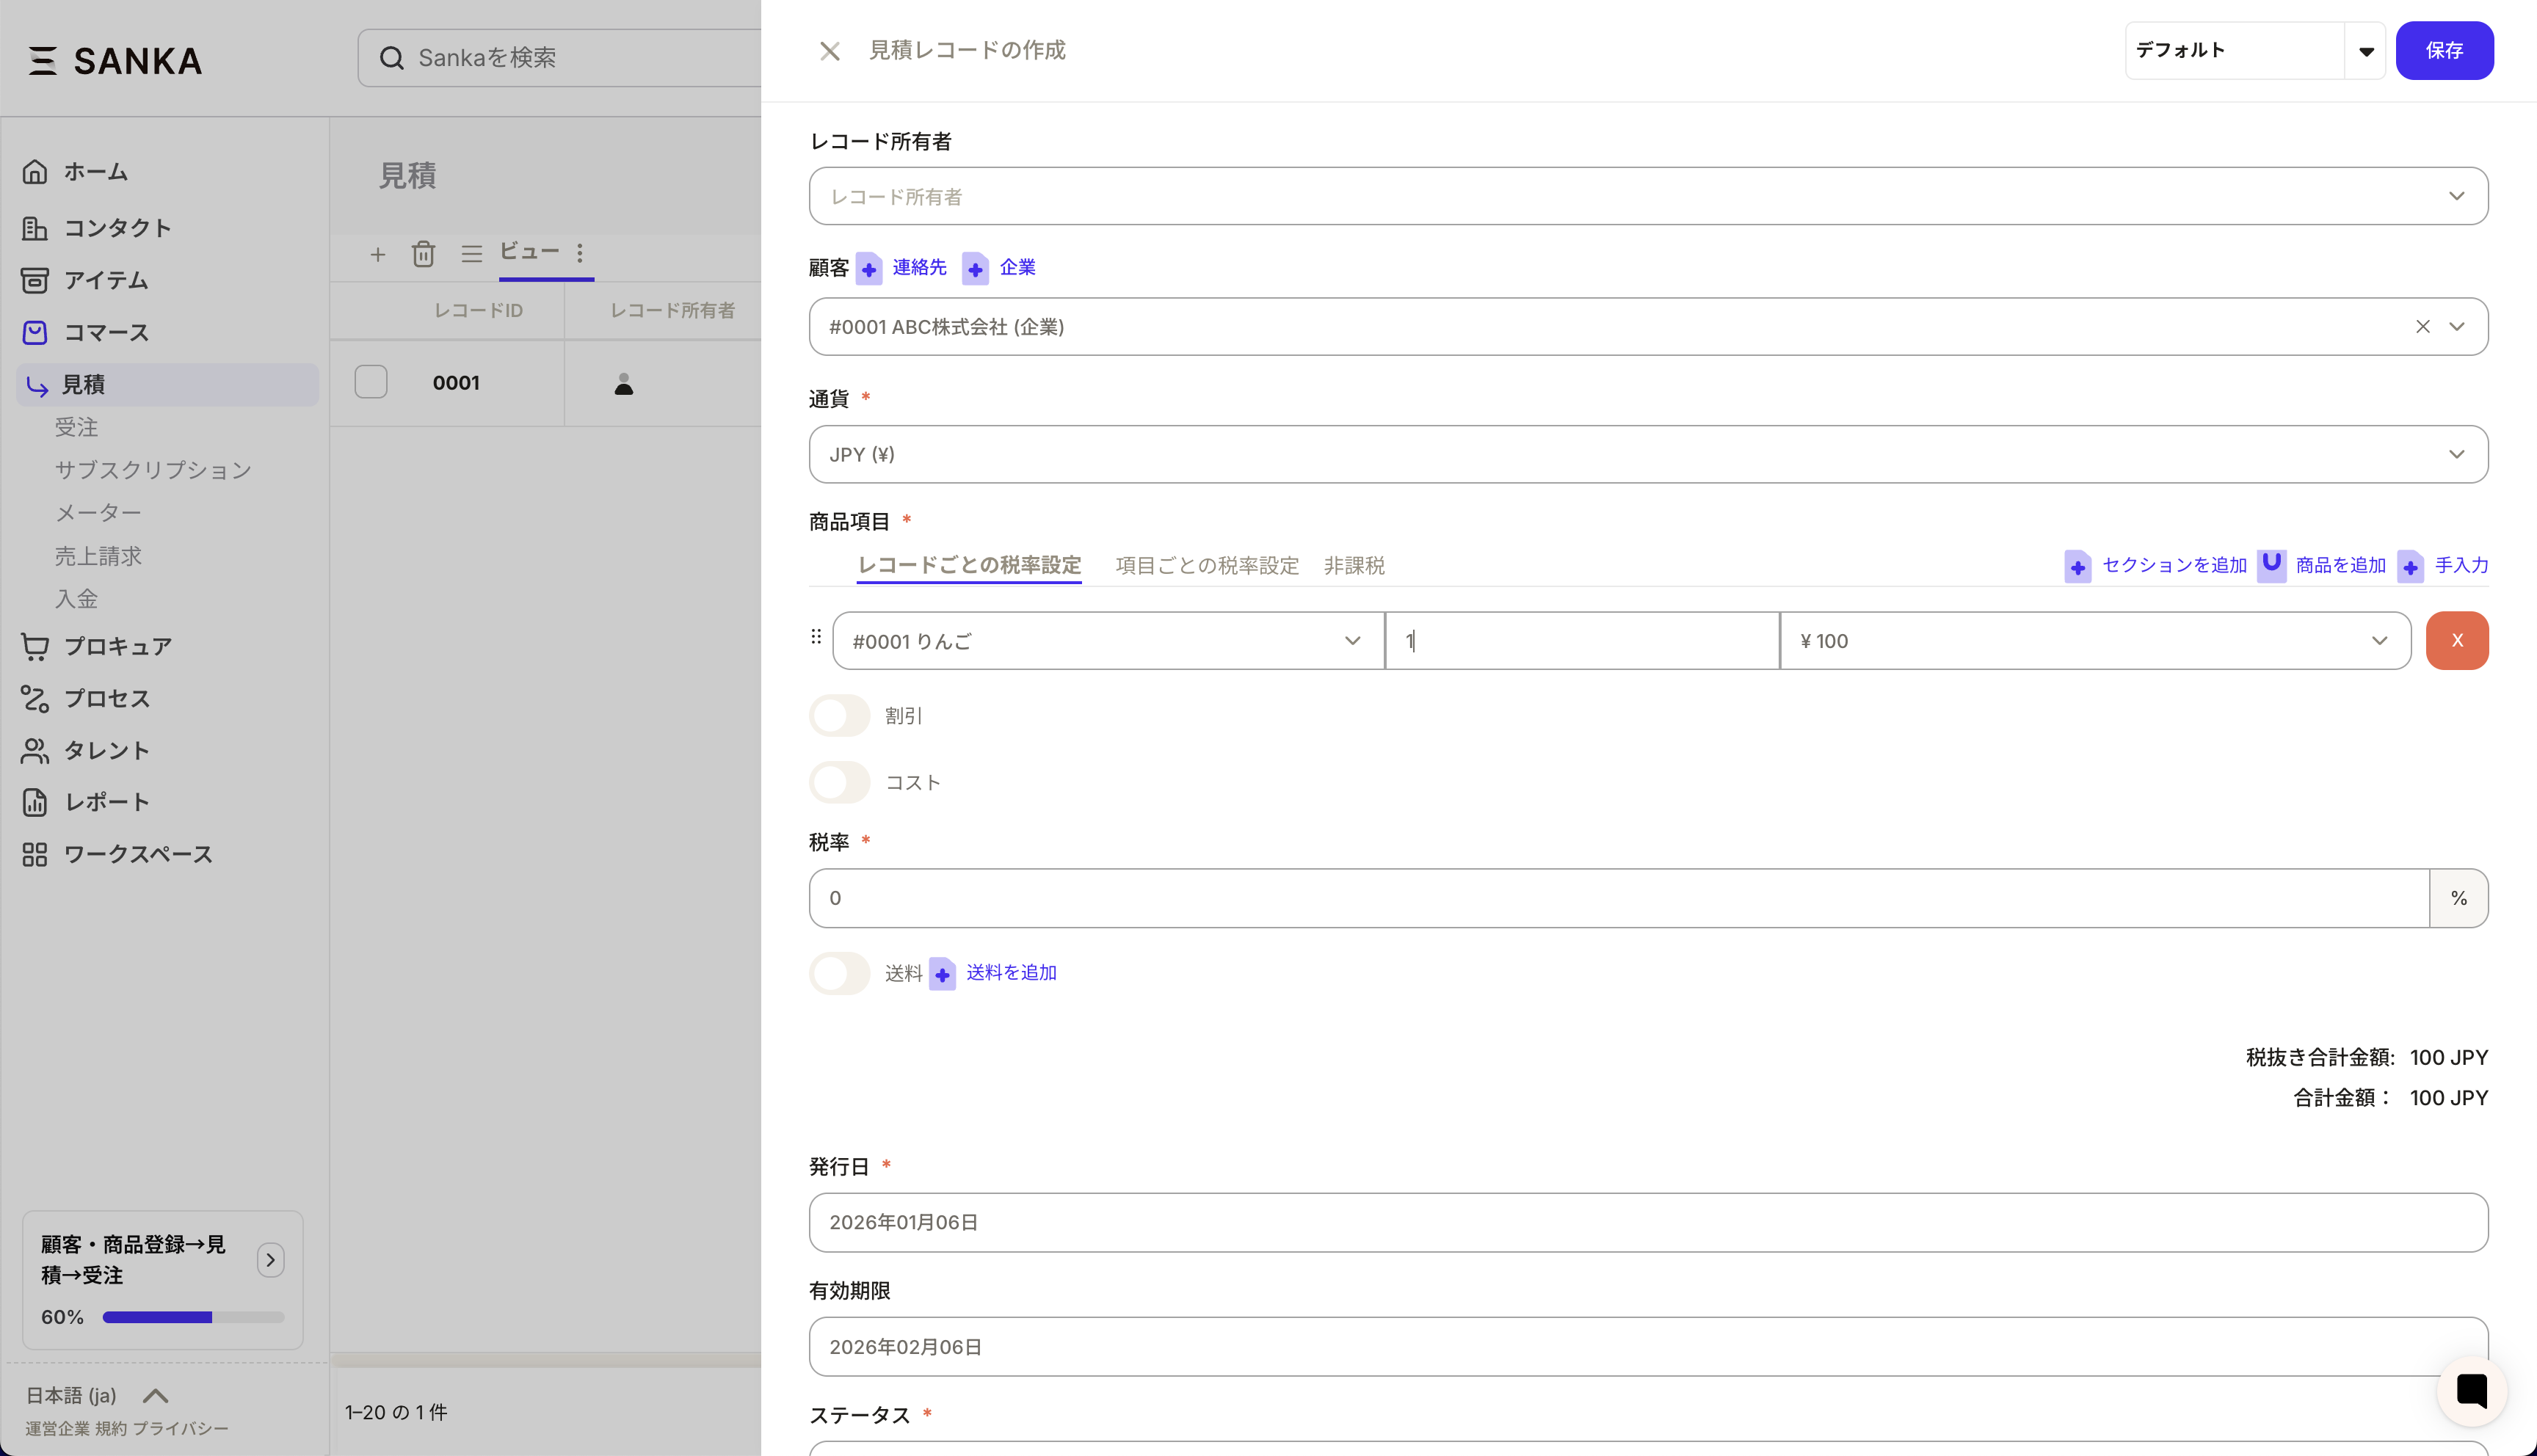Turn on the コスト switch
This screenshot has height=1456, width=2537.
coord(839,782)
